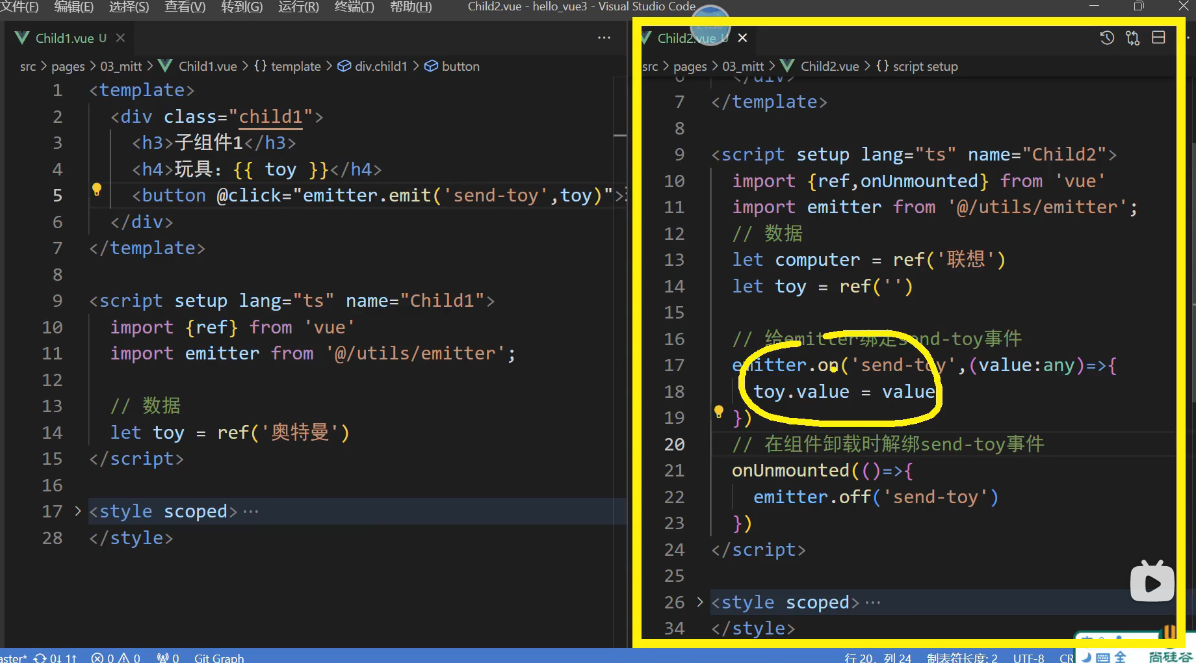
Task: Open the 选择(S) menu
Action: click(129, 7)
